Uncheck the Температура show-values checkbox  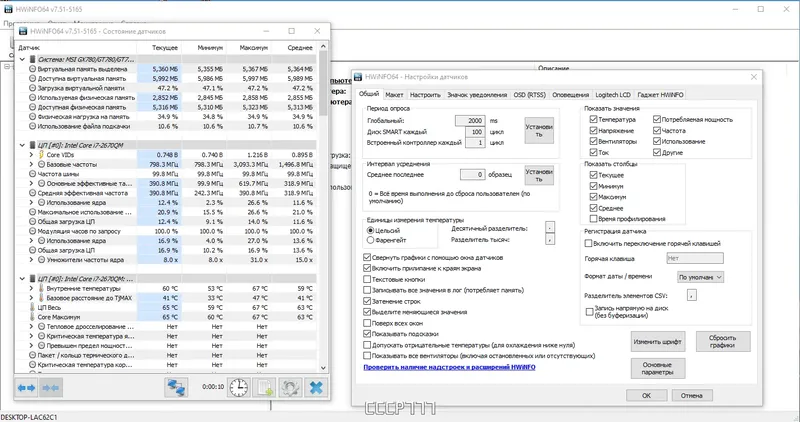pos(593,119)
